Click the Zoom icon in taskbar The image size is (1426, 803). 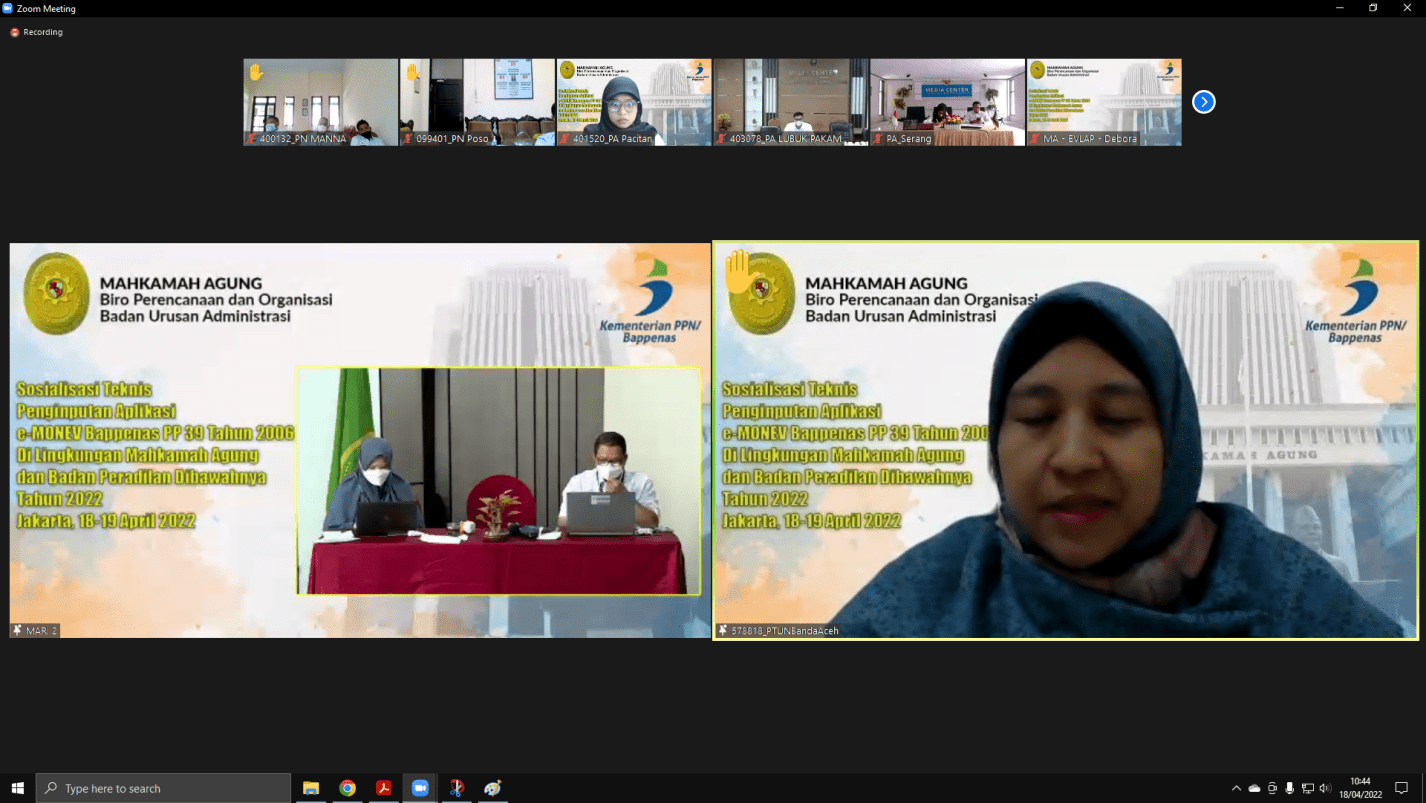point(420,788)
